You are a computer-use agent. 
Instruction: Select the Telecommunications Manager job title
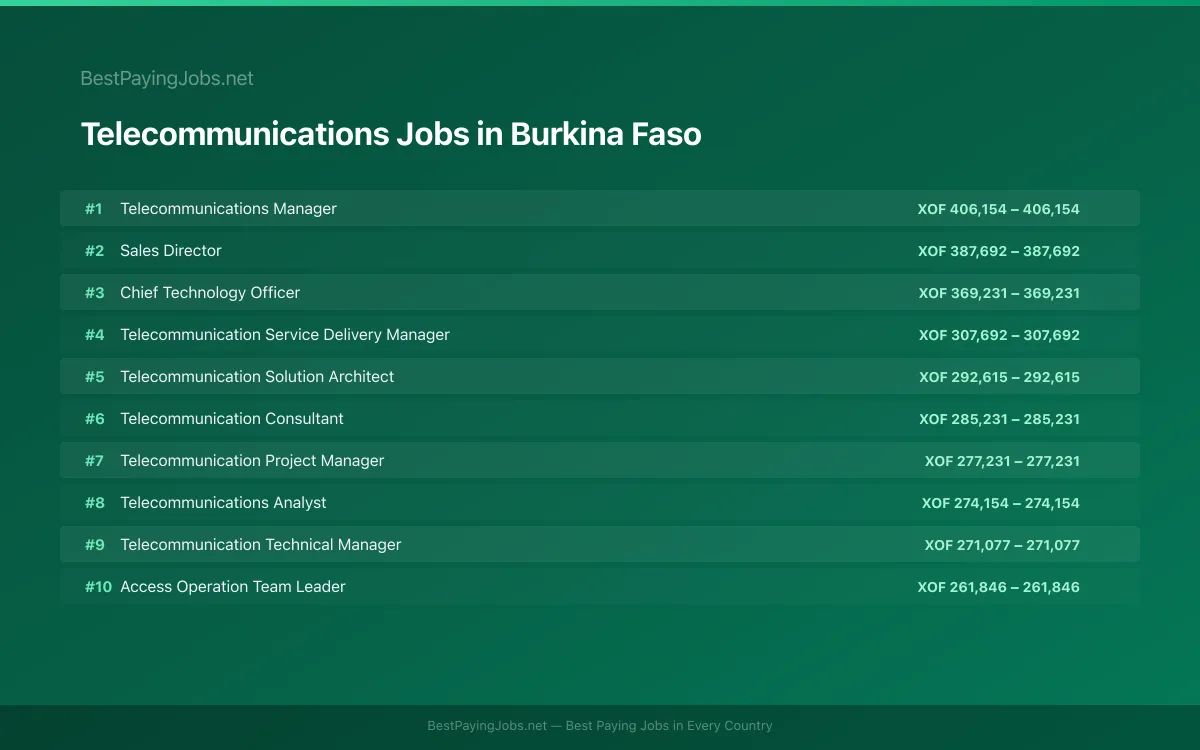[x=228, y=209]
